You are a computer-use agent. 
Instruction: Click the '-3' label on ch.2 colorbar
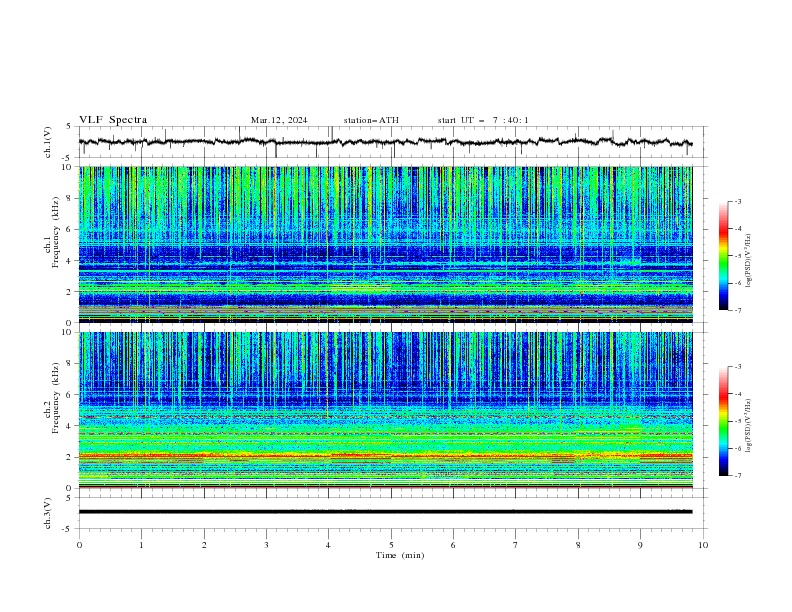737,367
